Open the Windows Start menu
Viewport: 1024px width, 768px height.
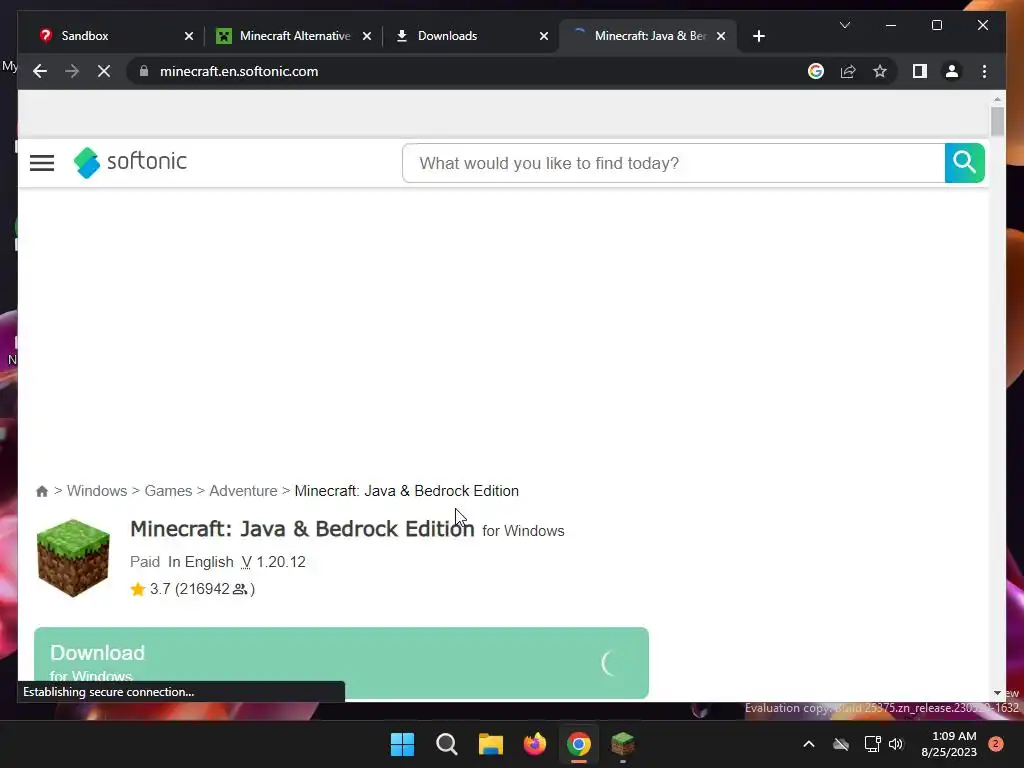[402, 744]
